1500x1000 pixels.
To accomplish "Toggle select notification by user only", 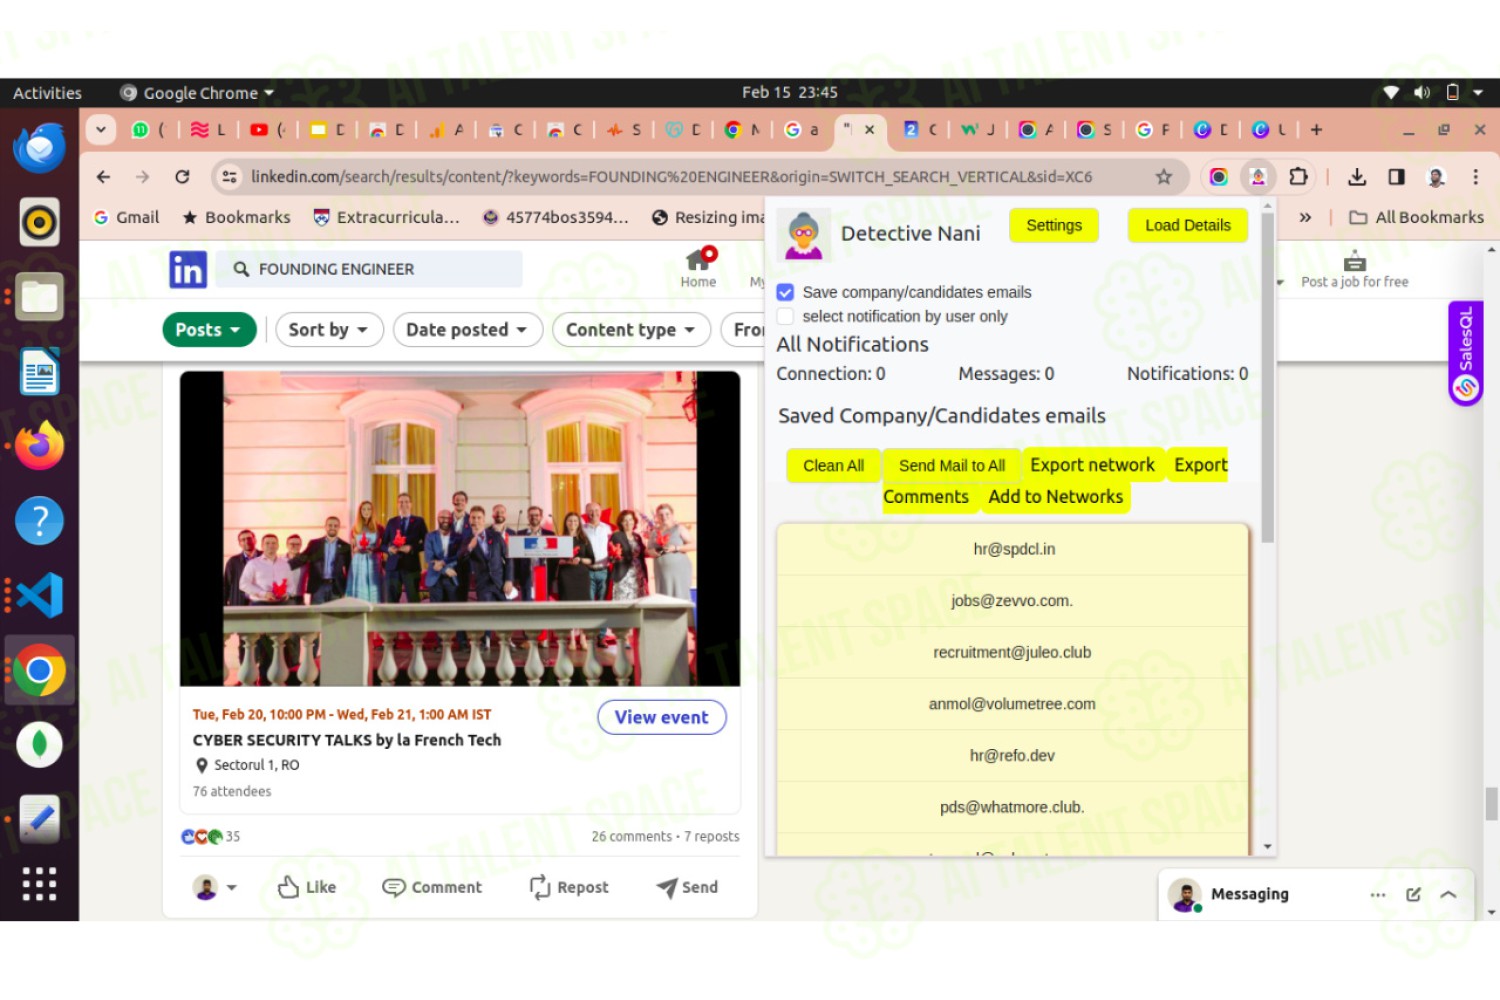I will point(785,316).
